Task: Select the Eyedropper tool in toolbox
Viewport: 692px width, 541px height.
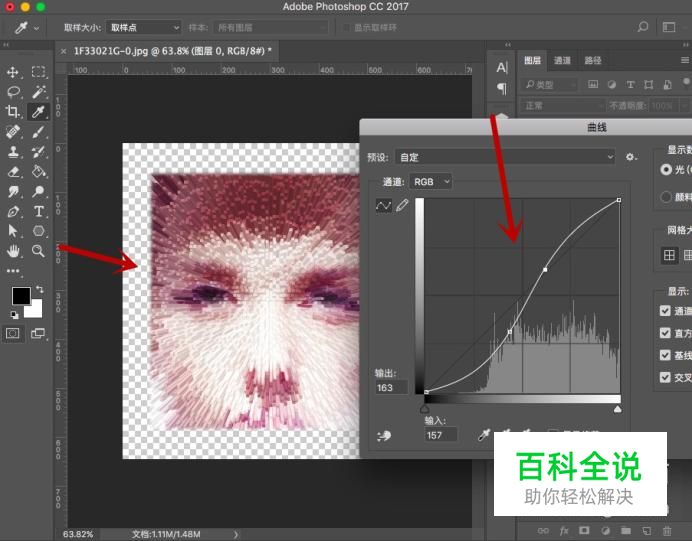Action: pos(38,112)
